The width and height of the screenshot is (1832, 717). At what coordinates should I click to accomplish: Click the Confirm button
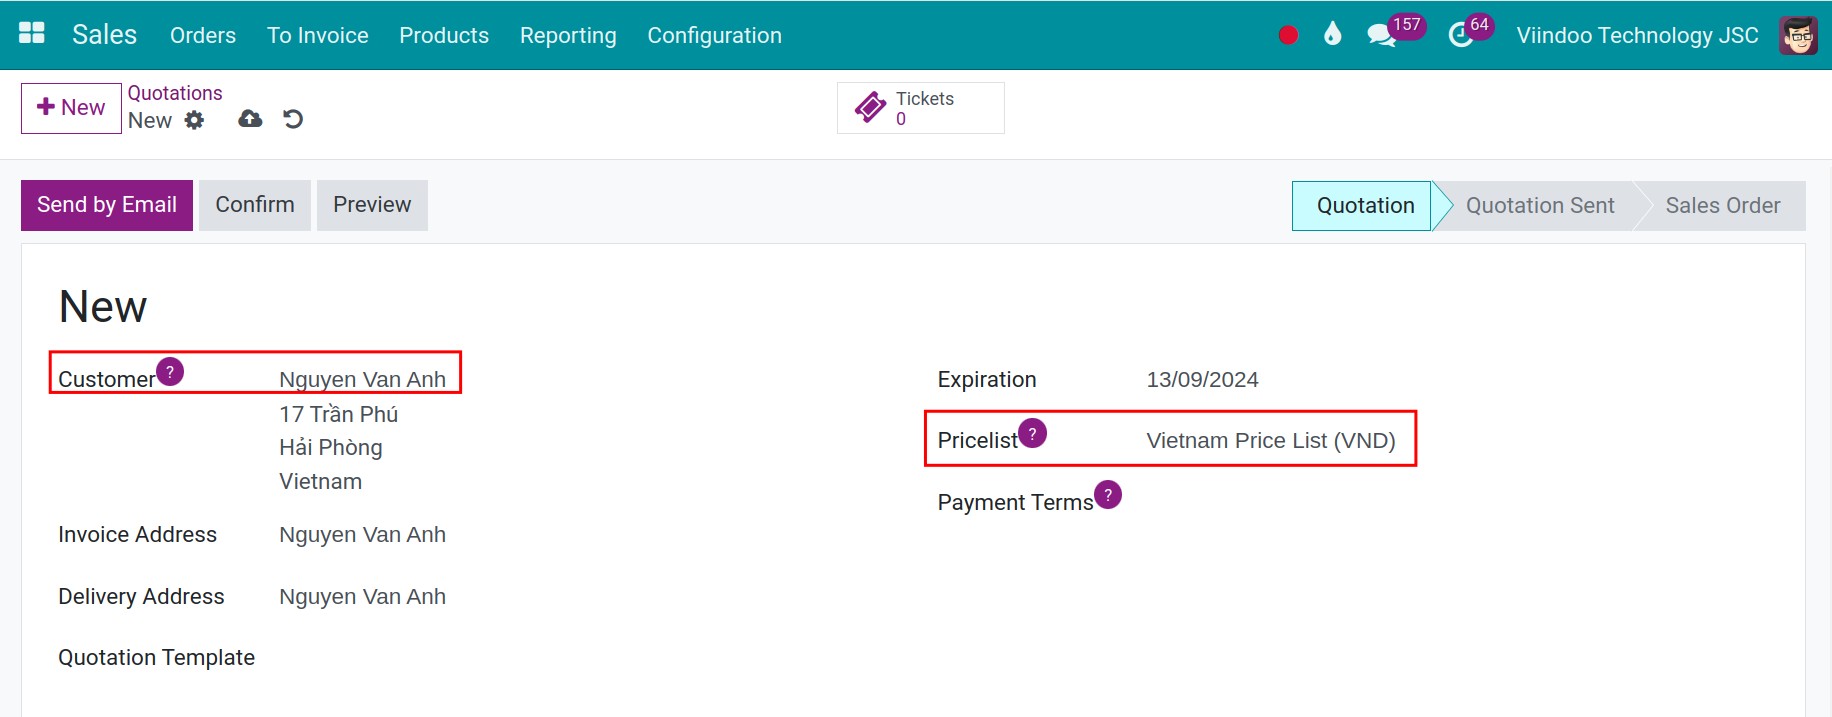(x=255, y=205)
